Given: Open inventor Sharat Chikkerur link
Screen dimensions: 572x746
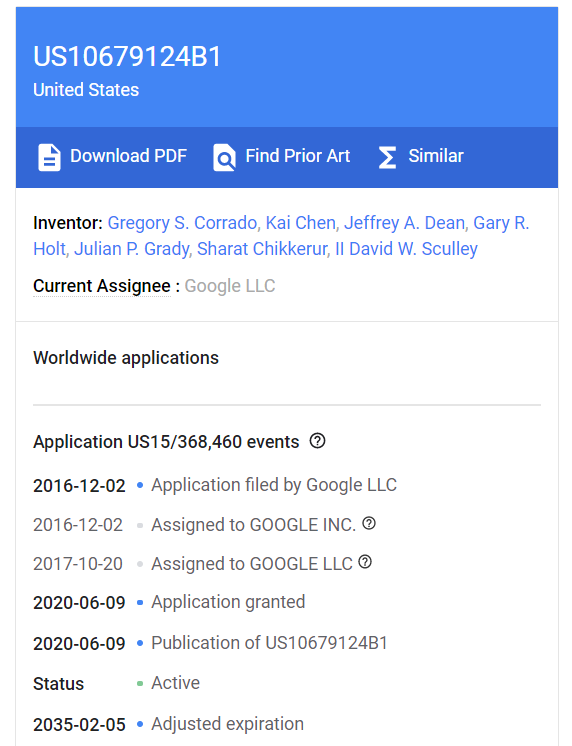Looking at the screenshot, I should 262,249.
